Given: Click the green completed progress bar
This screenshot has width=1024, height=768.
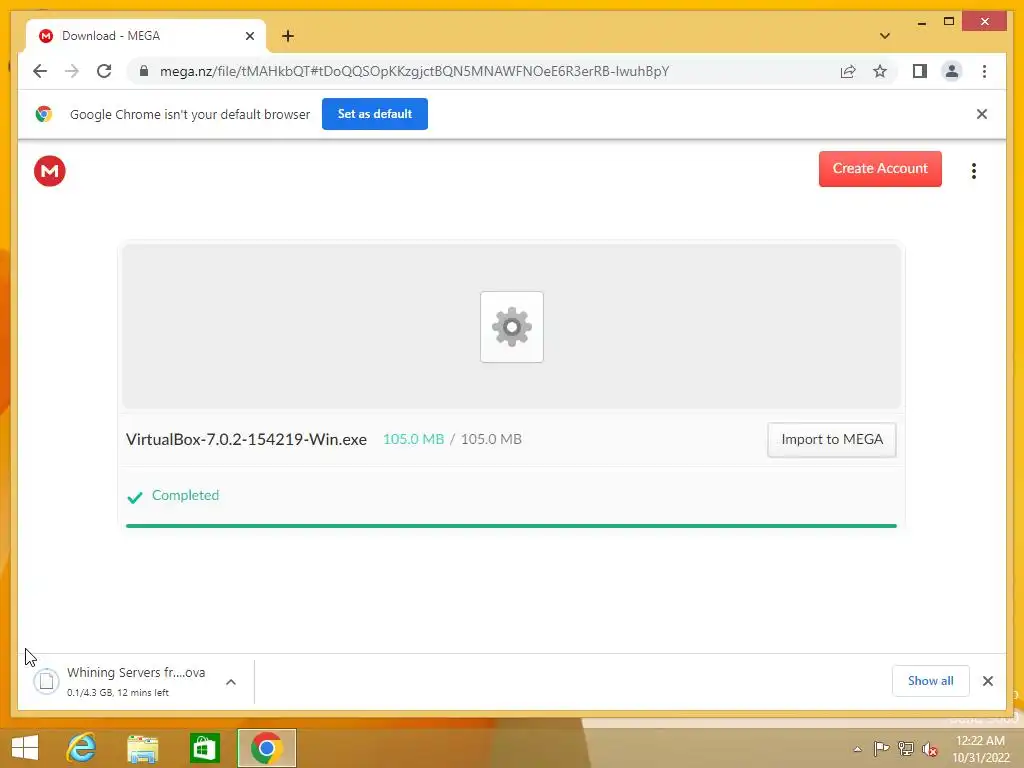Looking at the screenshot, I should pyautogui.click(x=511, y=526).
